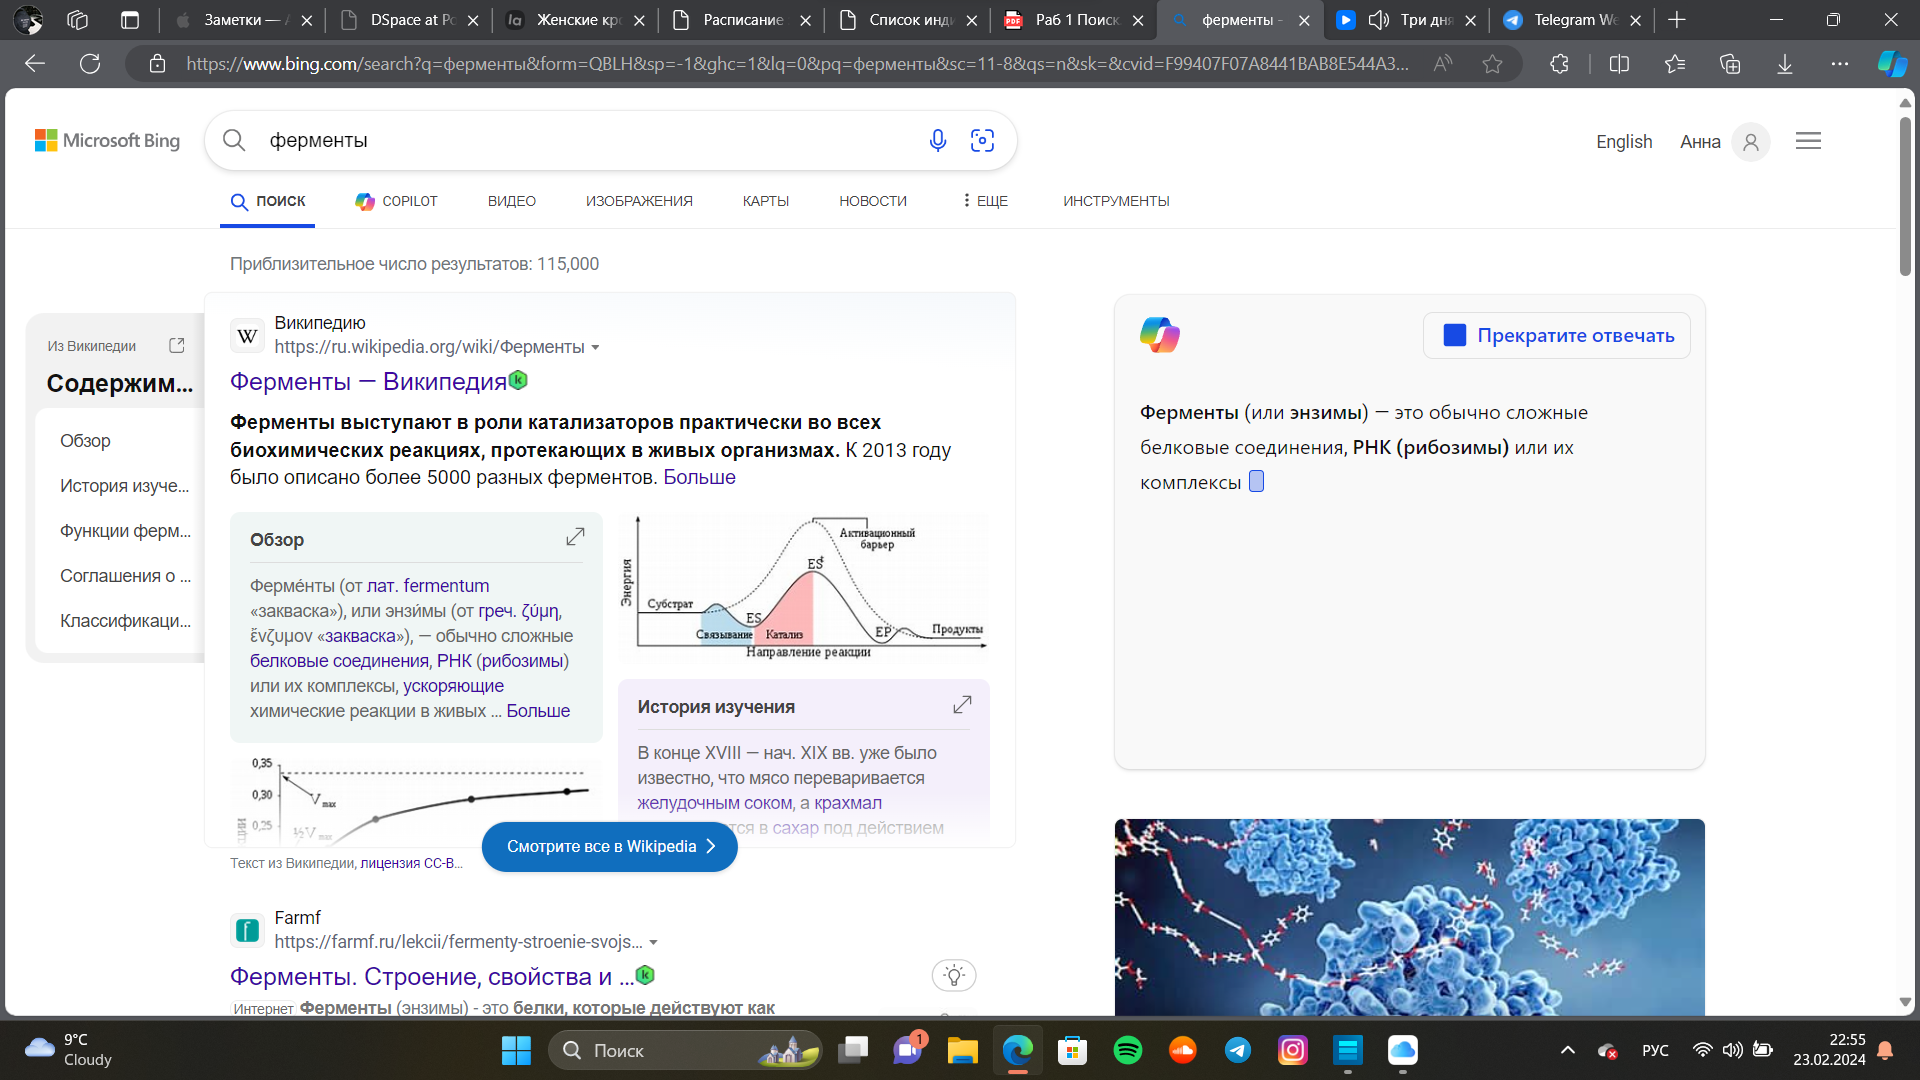Viewport: 1920px width, 1080px height.
Task: Open blue enzyme molecule image
Action: [x=1410, y=917]
